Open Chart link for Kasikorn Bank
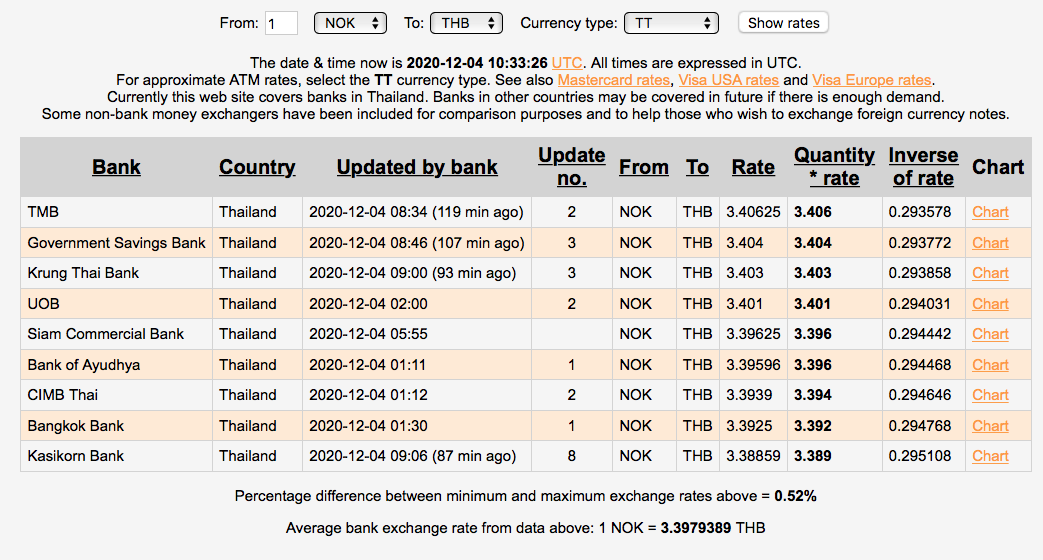This screenshot has height=560, width=1043. (990, 456)
